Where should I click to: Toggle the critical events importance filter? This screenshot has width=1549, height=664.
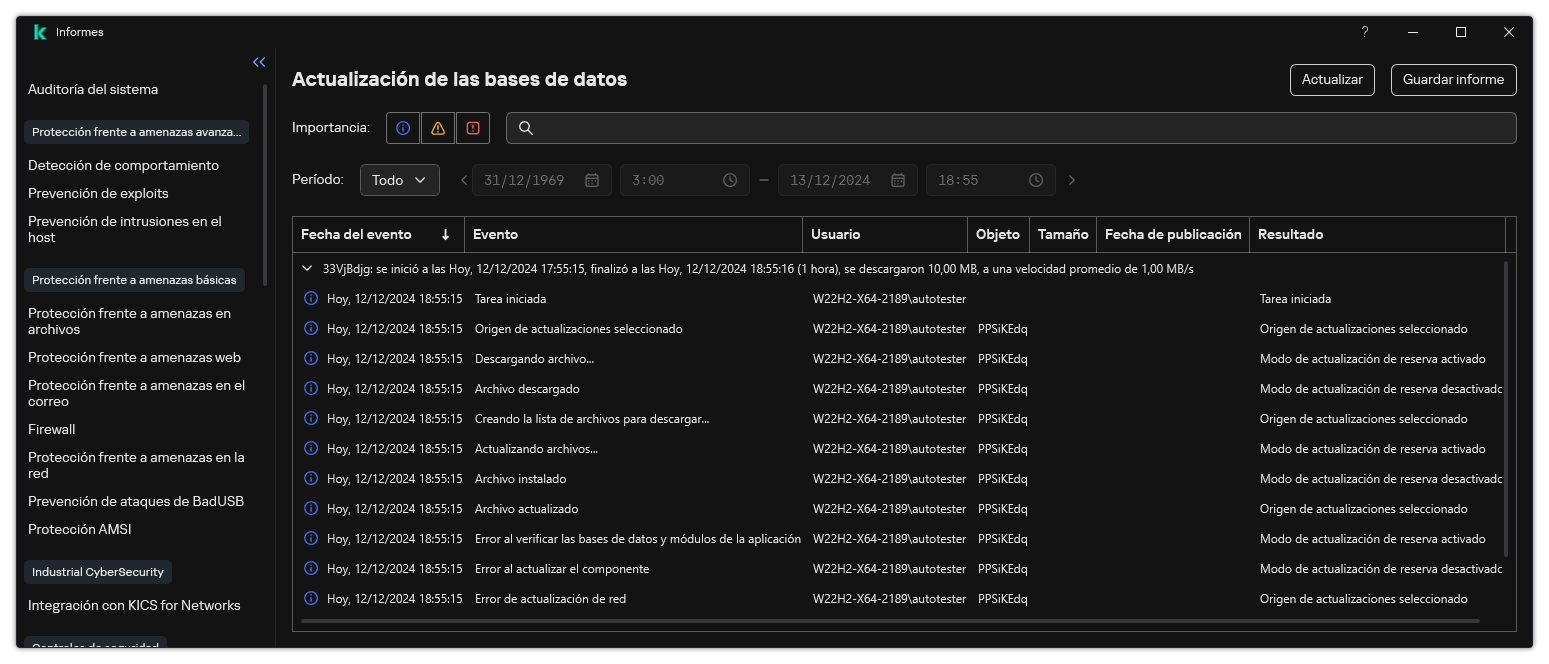click(472, 127)
